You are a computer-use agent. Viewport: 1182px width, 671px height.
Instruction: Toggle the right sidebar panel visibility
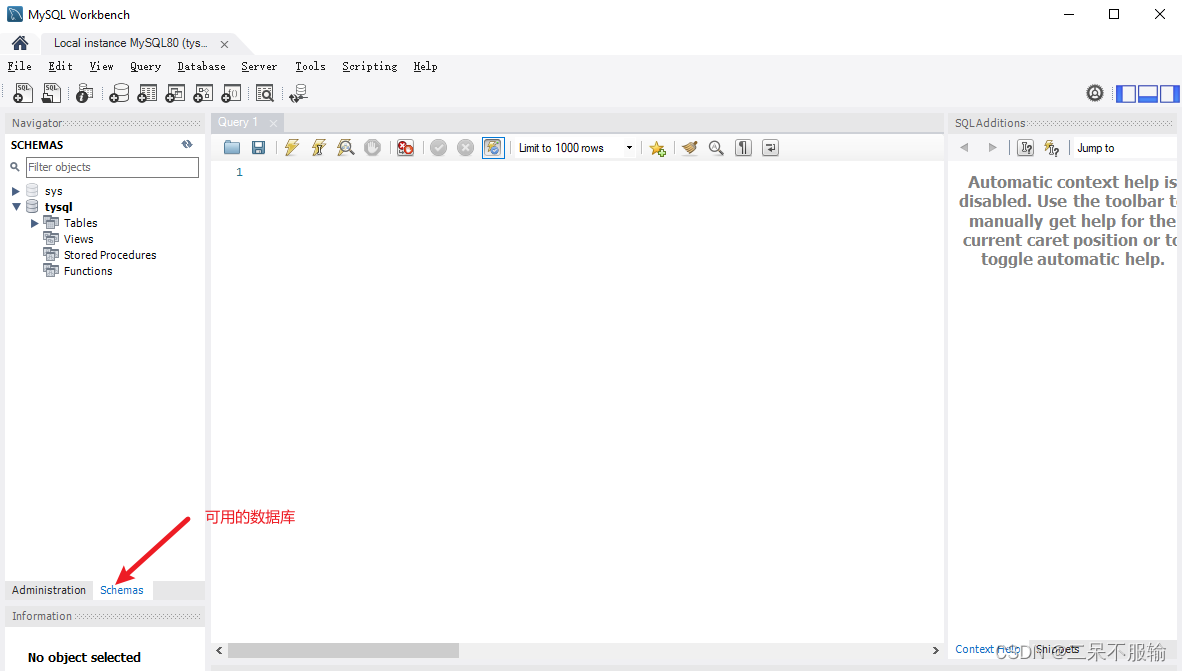click(x=1170, y=93)
